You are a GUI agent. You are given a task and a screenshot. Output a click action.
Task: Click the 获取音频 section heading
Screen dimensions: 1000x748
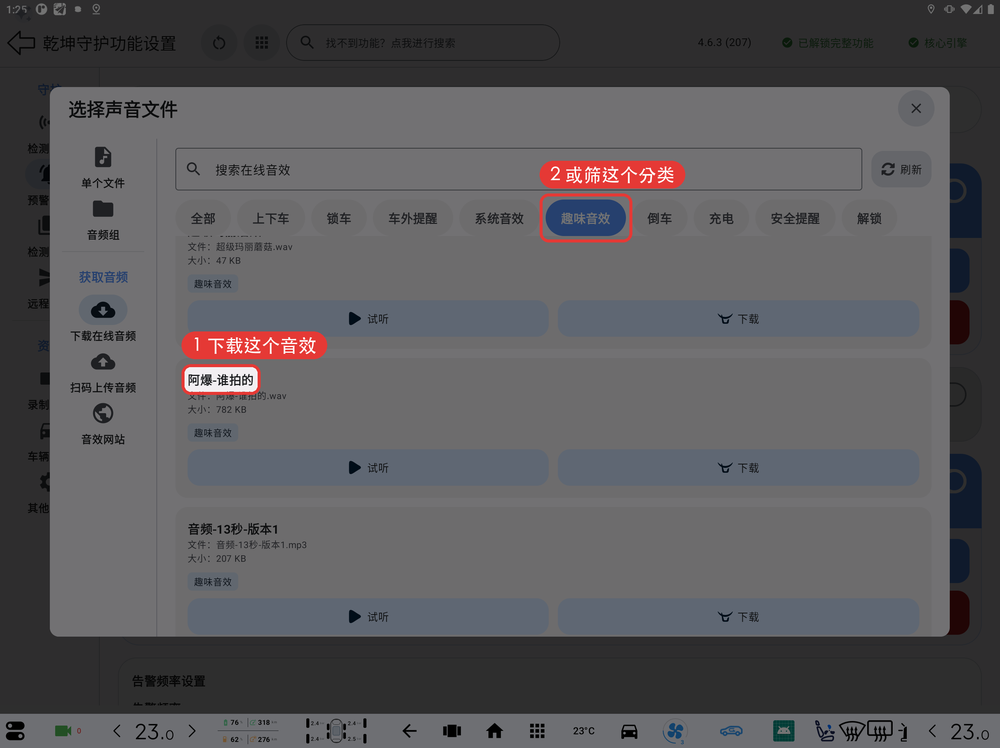(x=103, y=277)
